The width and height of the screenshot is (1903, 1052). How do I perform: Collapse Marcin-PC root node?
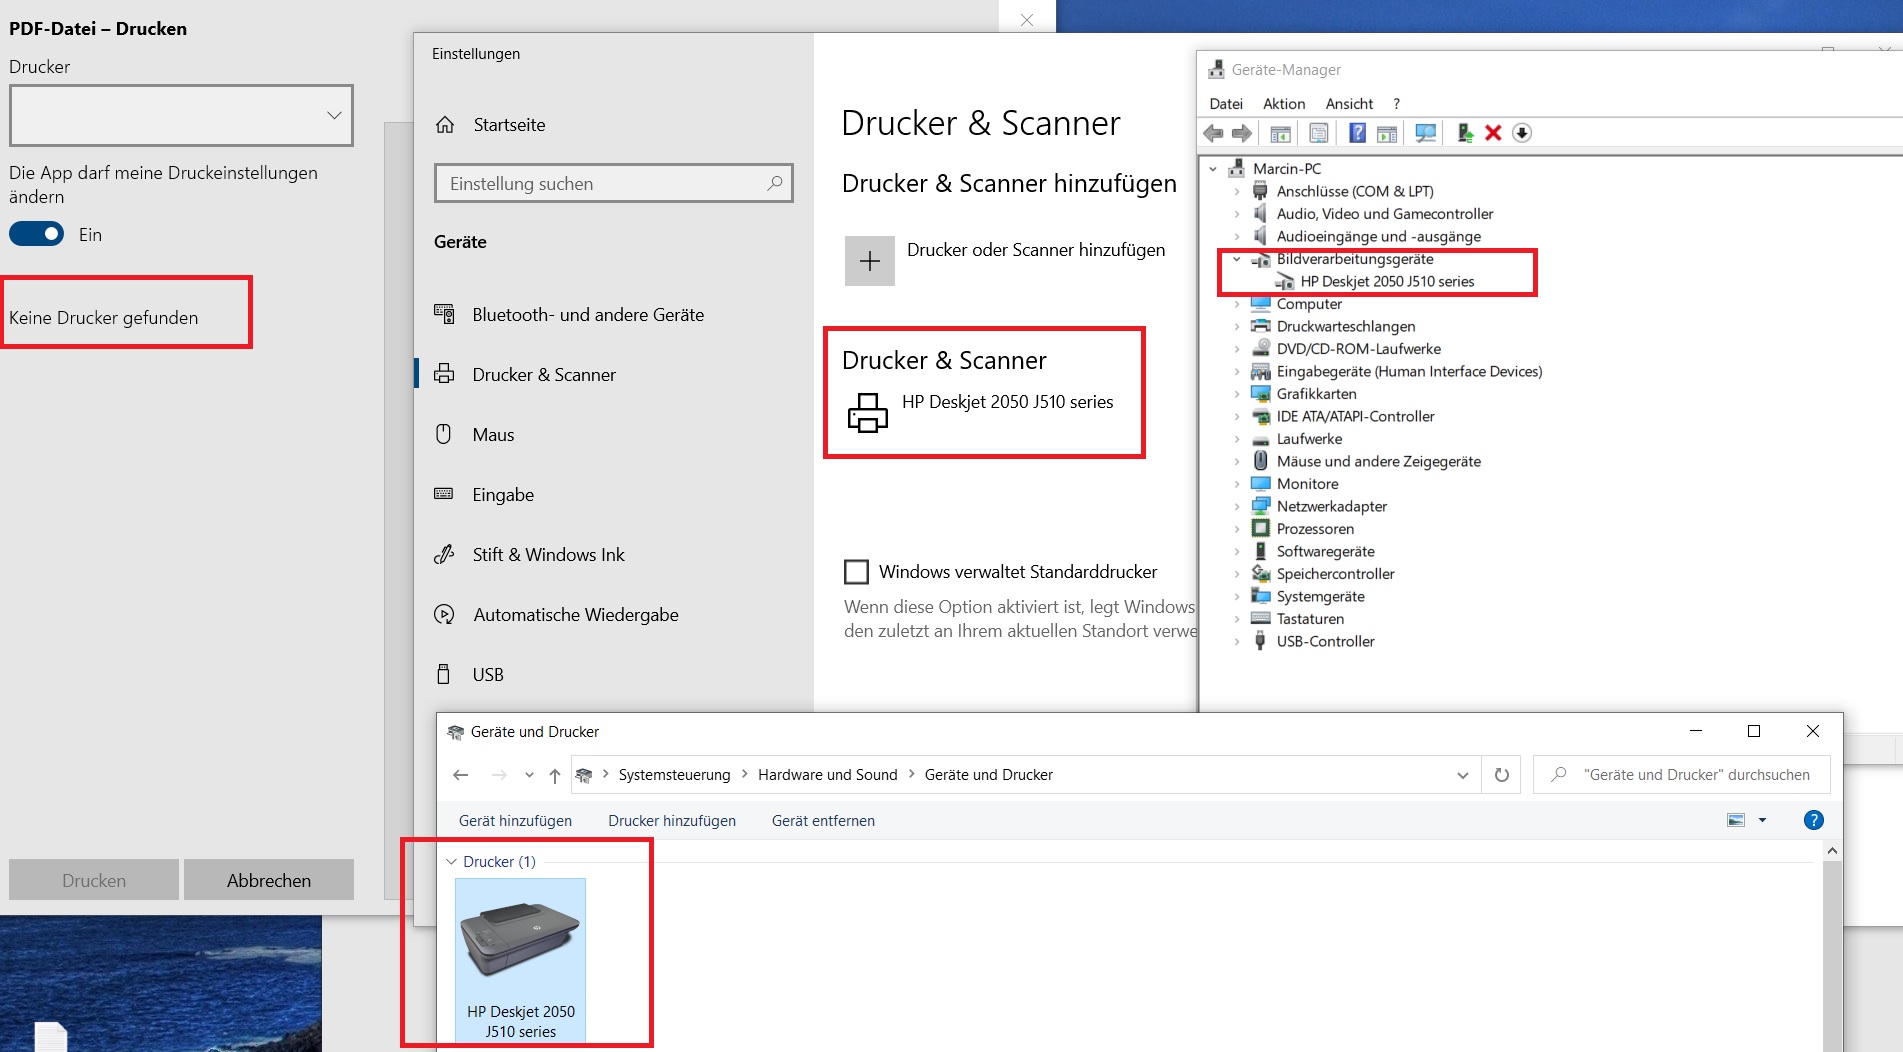(x=1213, y=169)
